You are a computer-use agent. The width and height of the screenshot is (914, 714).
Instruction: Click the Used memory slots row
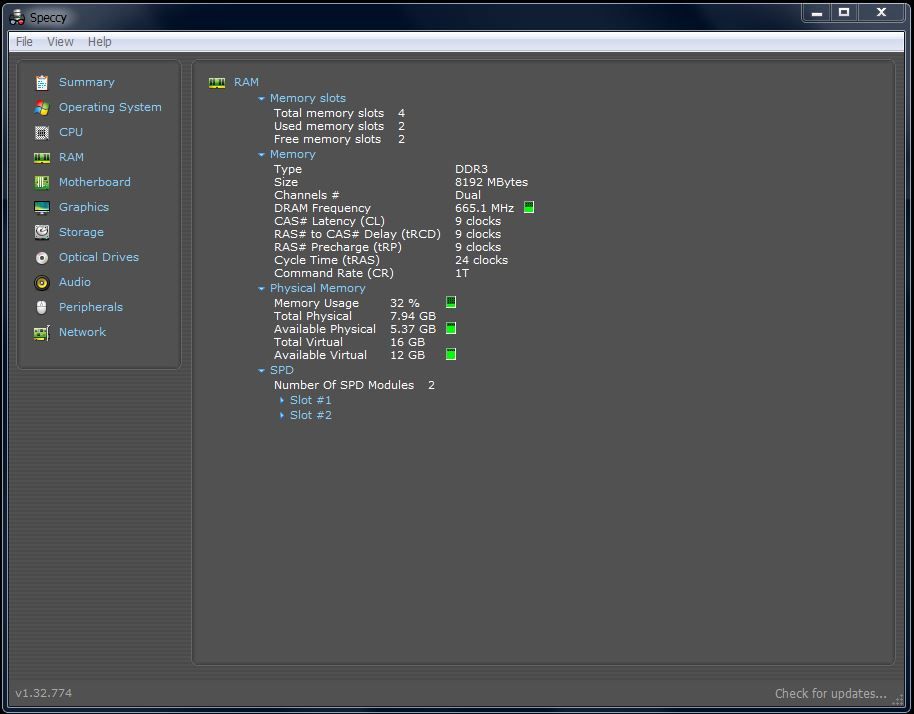click(339, 126)
